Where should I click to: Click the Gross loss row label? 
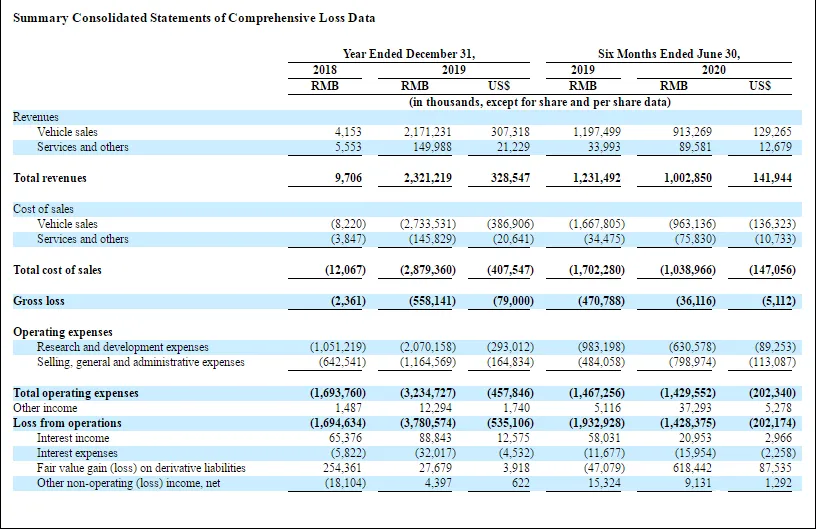click(39, 301)
